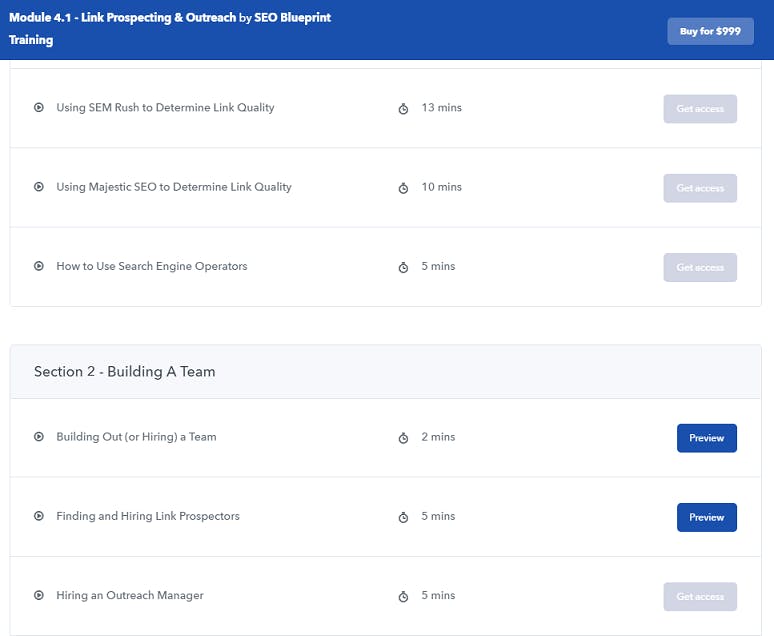
Task: Click the timer icon next to 2 mins
Action: pyautogui.click(x=403, y=438)
